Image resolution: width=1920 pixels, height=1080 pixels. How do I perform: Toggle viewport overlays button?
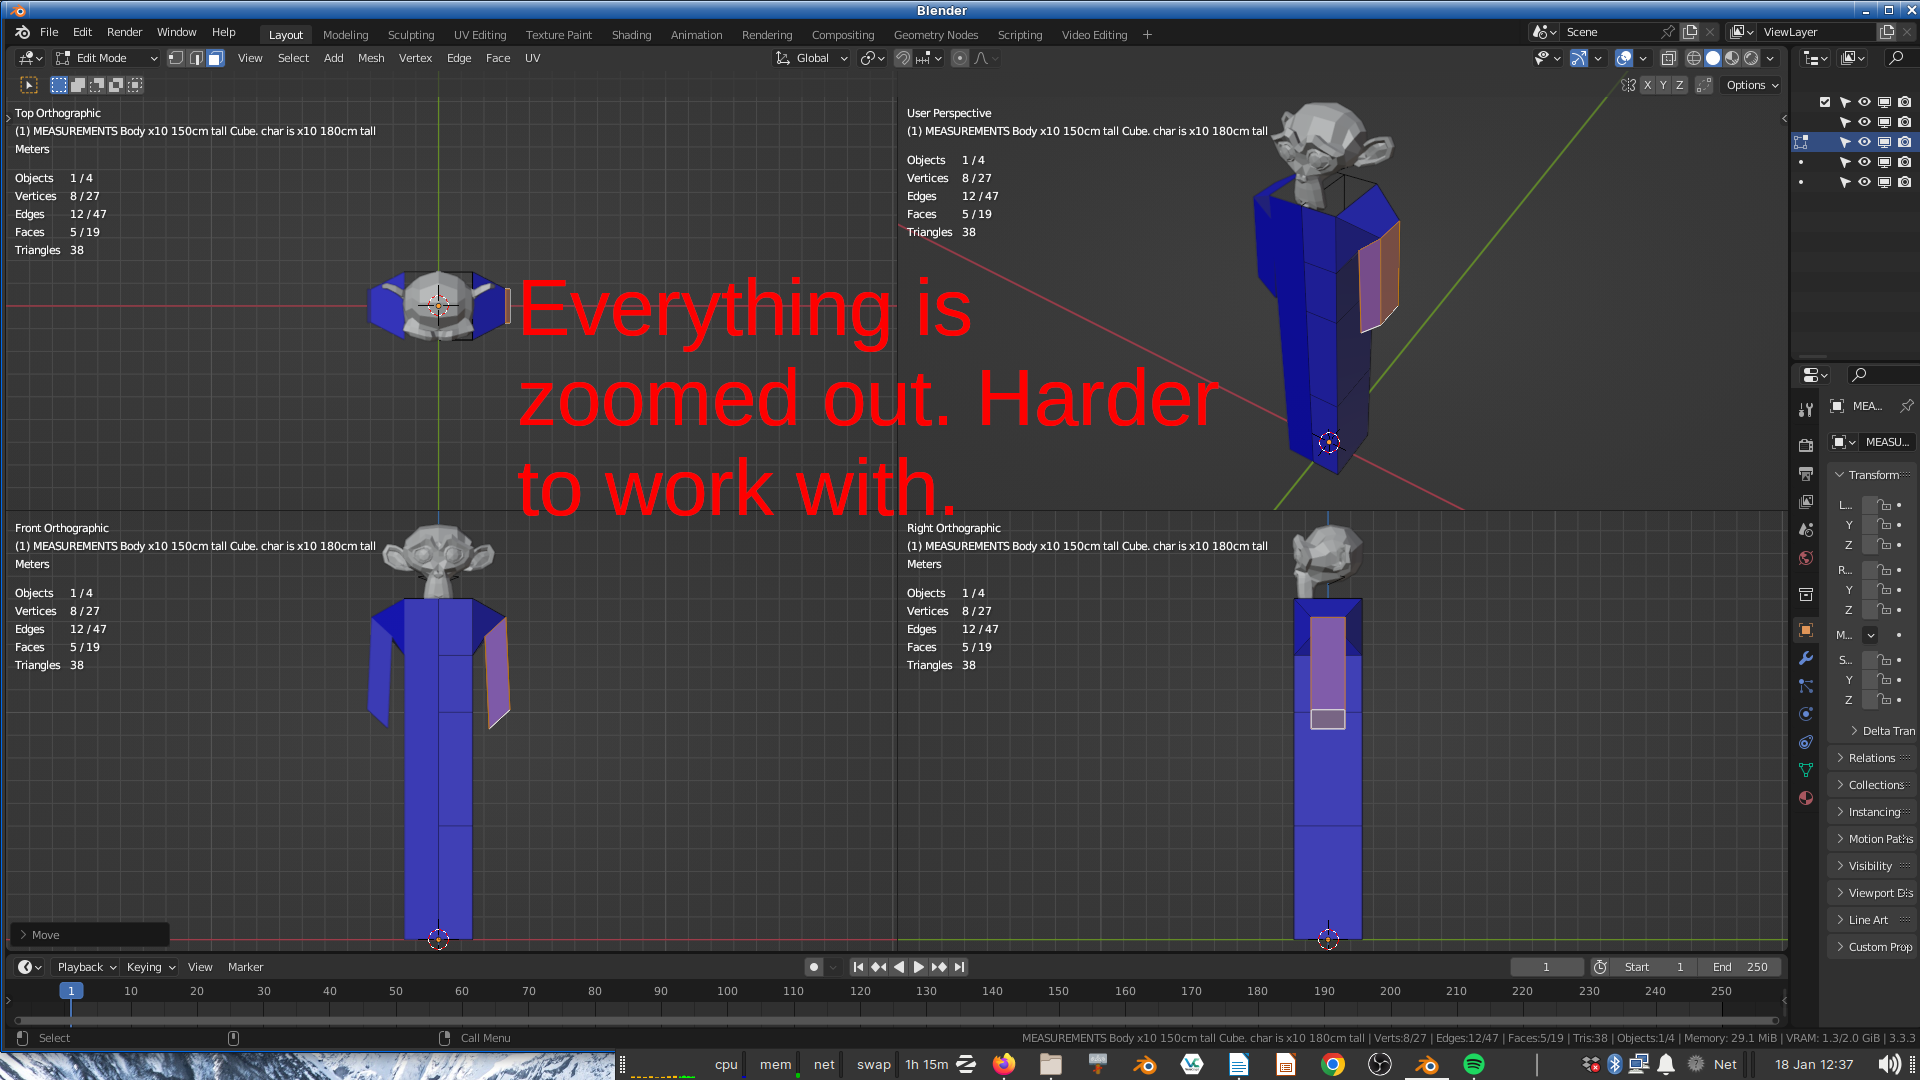coord(1624,58)
